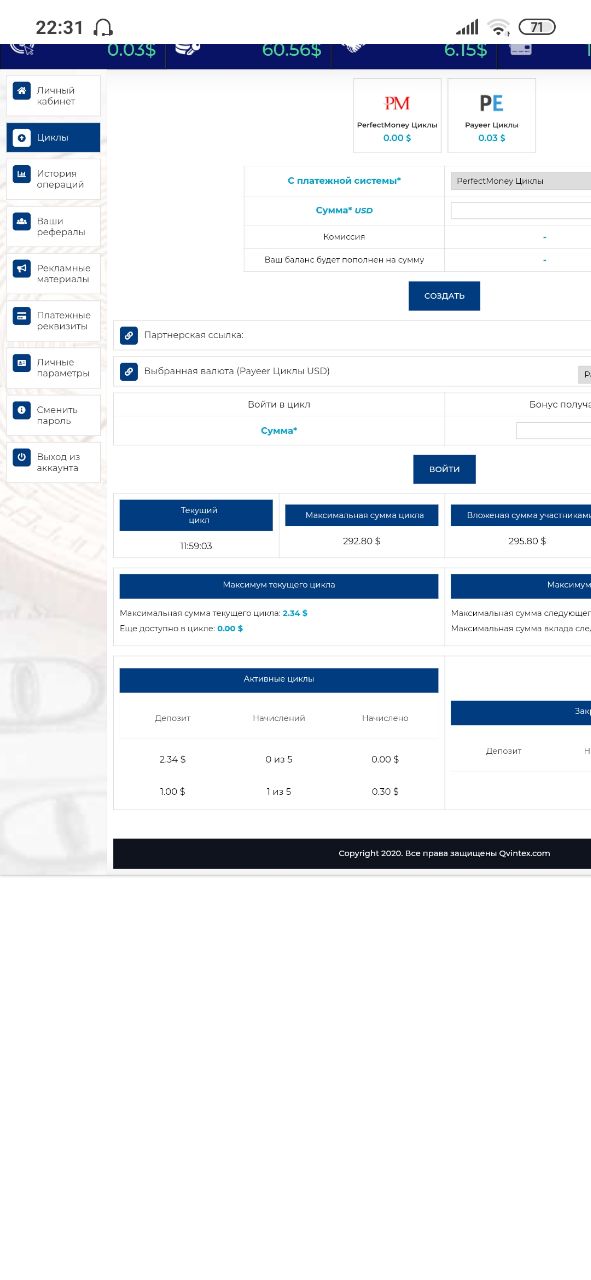
Task: Click the Ваши рефералы people icon
Action: (21, 221)
